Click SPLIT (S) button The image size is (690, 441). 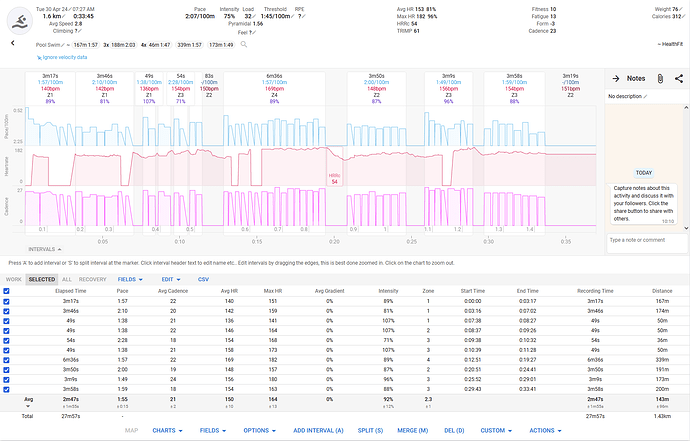click(370, 430)
